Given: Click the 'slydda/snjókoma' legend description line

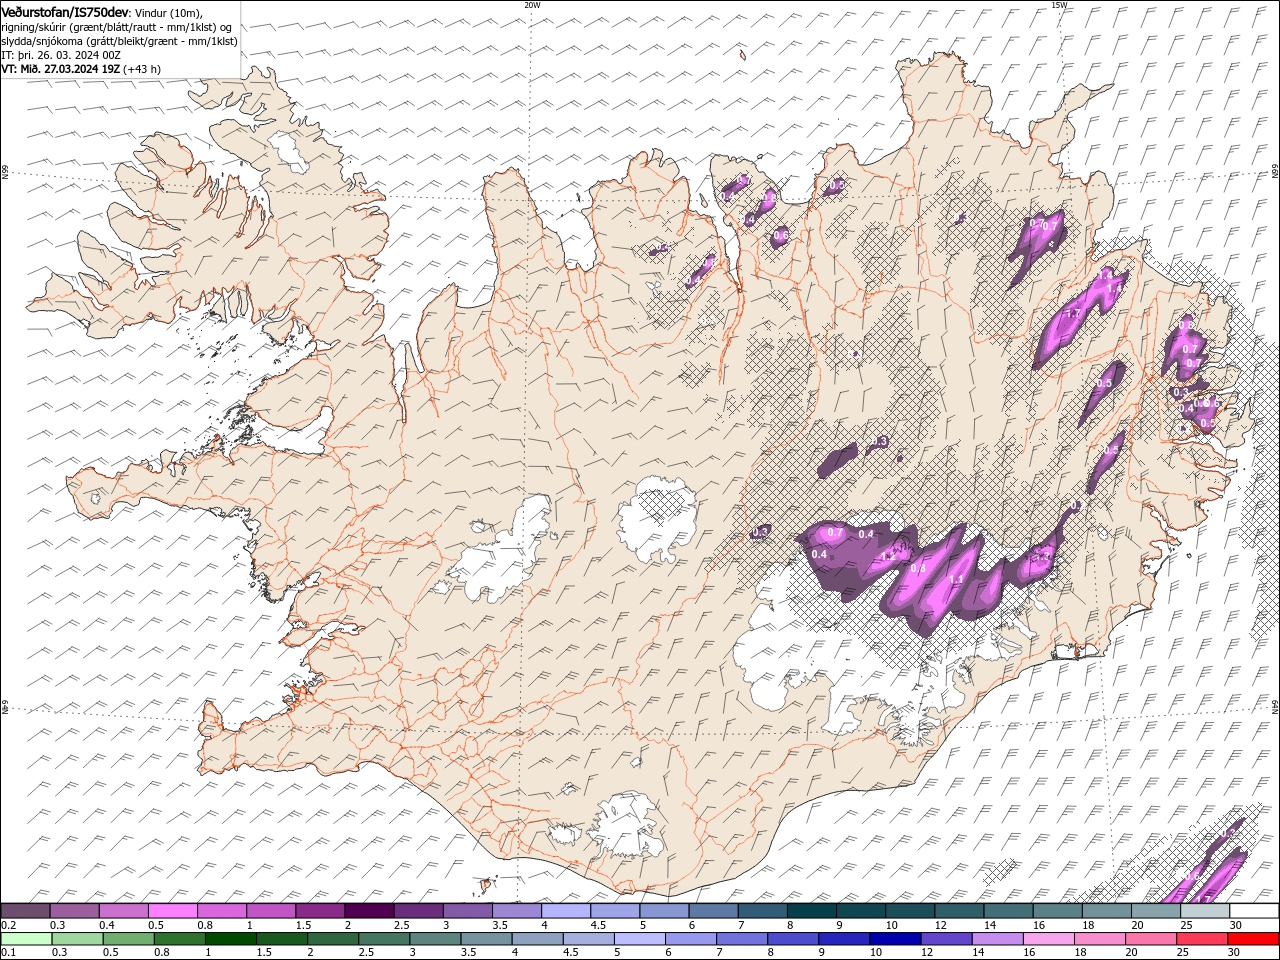Looking at the screenshot, I should pyautogui.click(x=120, y=41).
